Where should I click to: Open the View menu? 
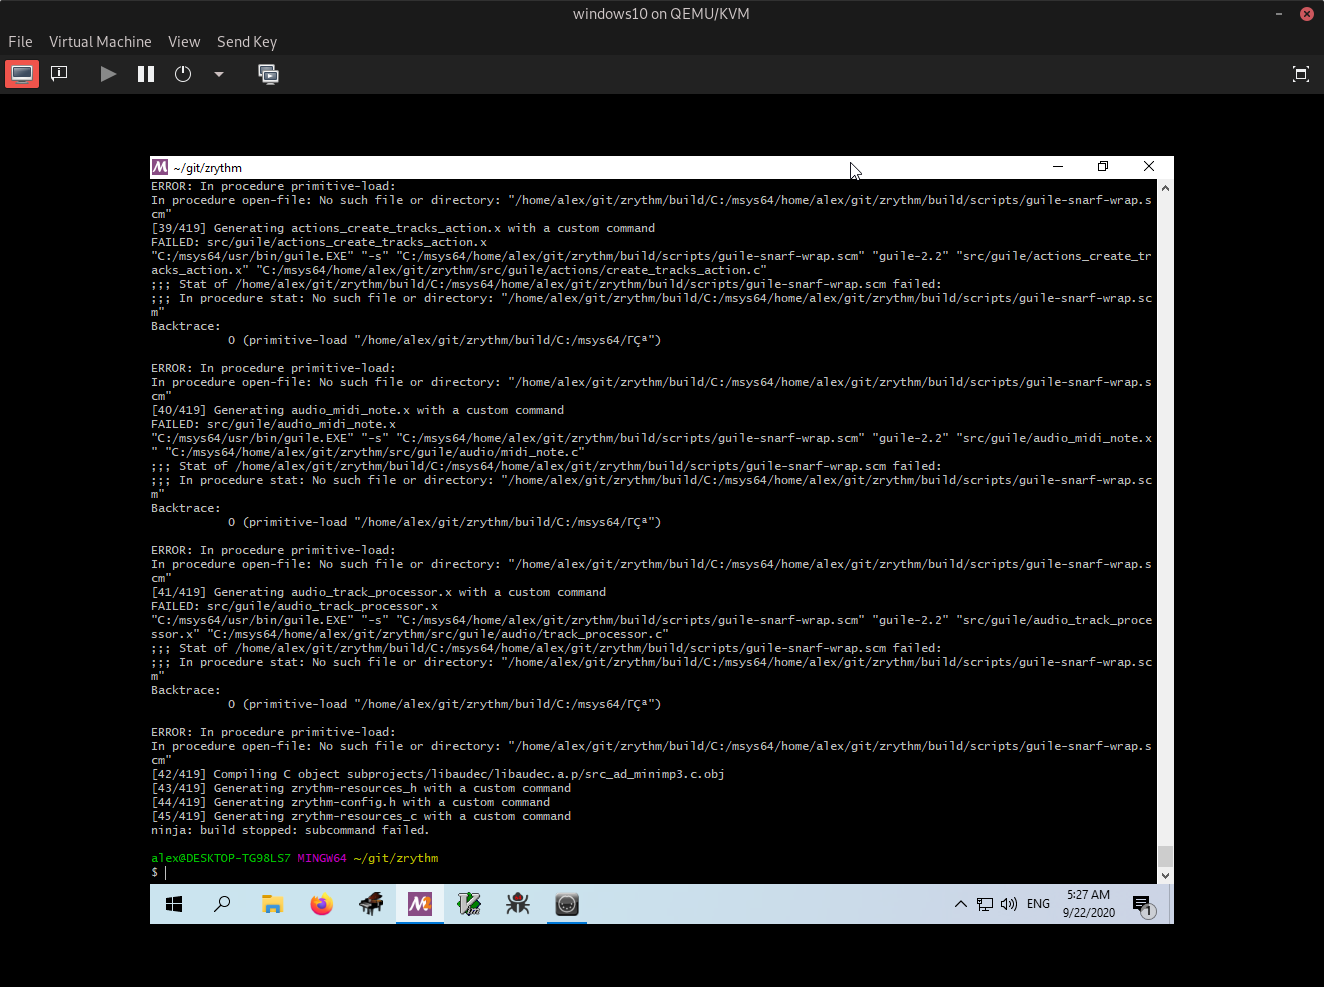point(184,42)
